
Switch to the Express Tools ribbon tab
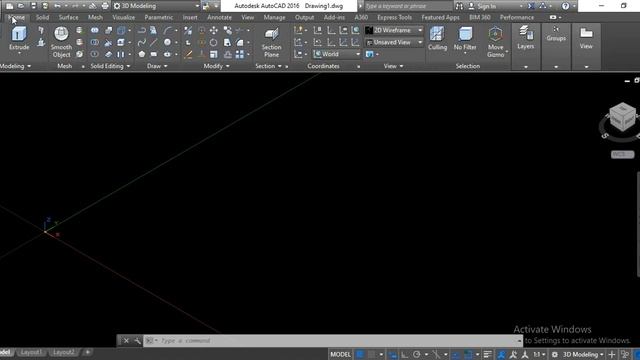click(394, 17)
